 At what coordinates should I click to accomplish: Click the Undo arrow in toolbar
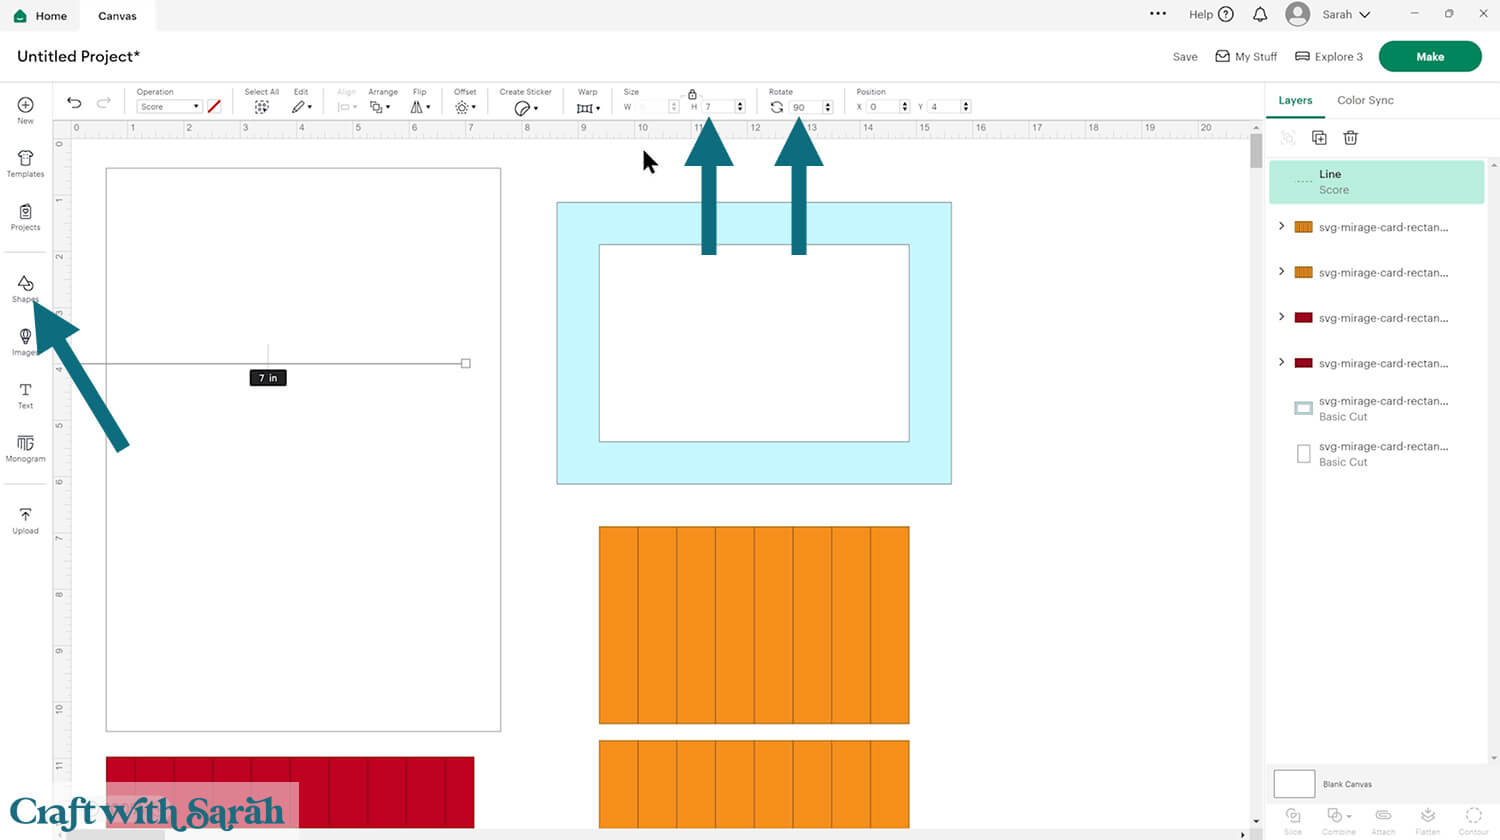[x=74, y=103]
